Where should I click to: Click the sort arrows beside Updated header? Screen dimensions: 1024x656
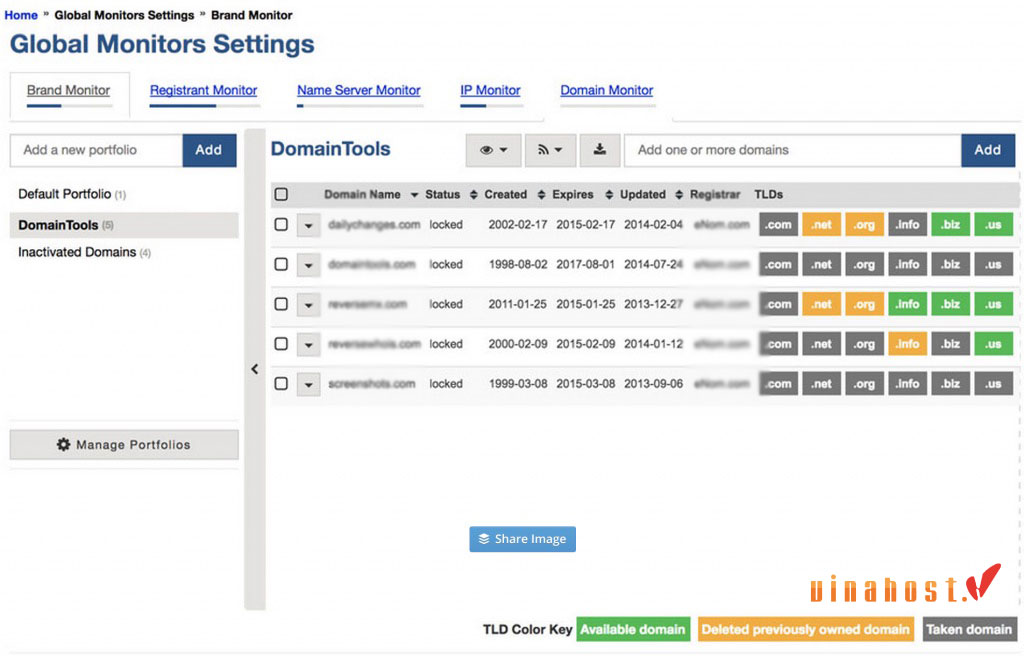point(679,195)
